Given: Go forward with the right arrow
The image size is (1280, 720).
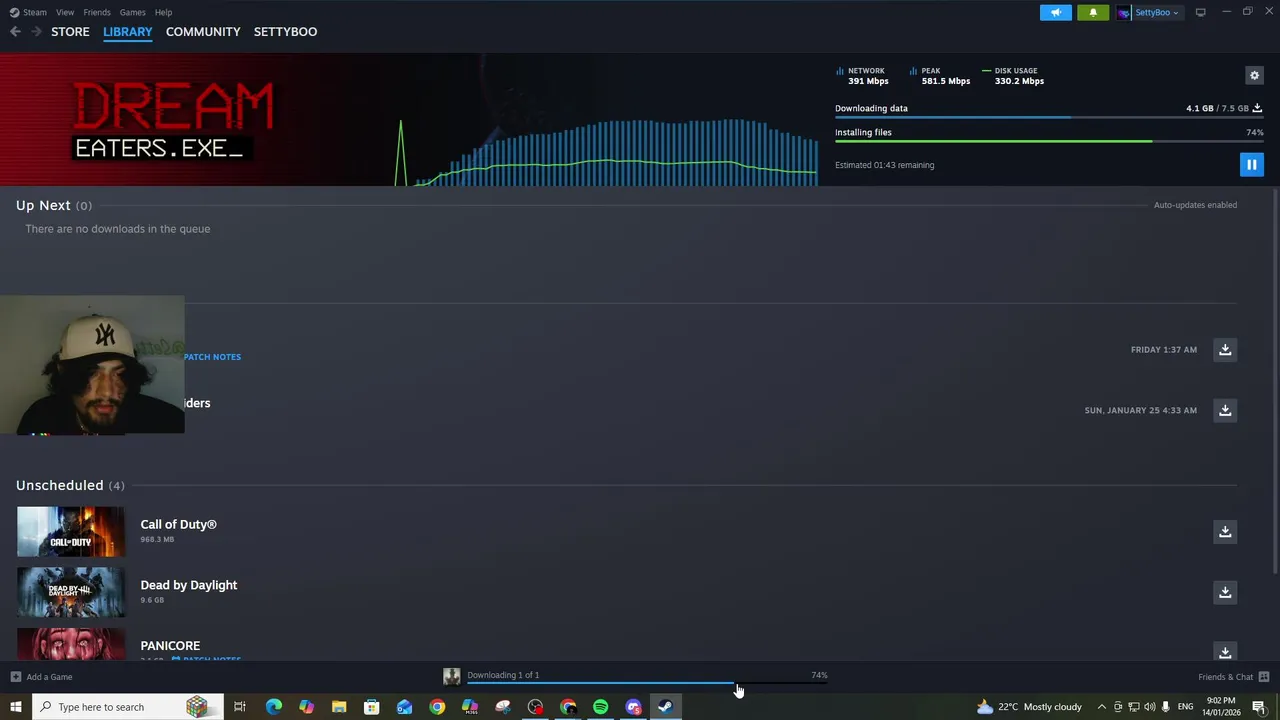Looking at the screenshot, I should [x=37, y=32].
